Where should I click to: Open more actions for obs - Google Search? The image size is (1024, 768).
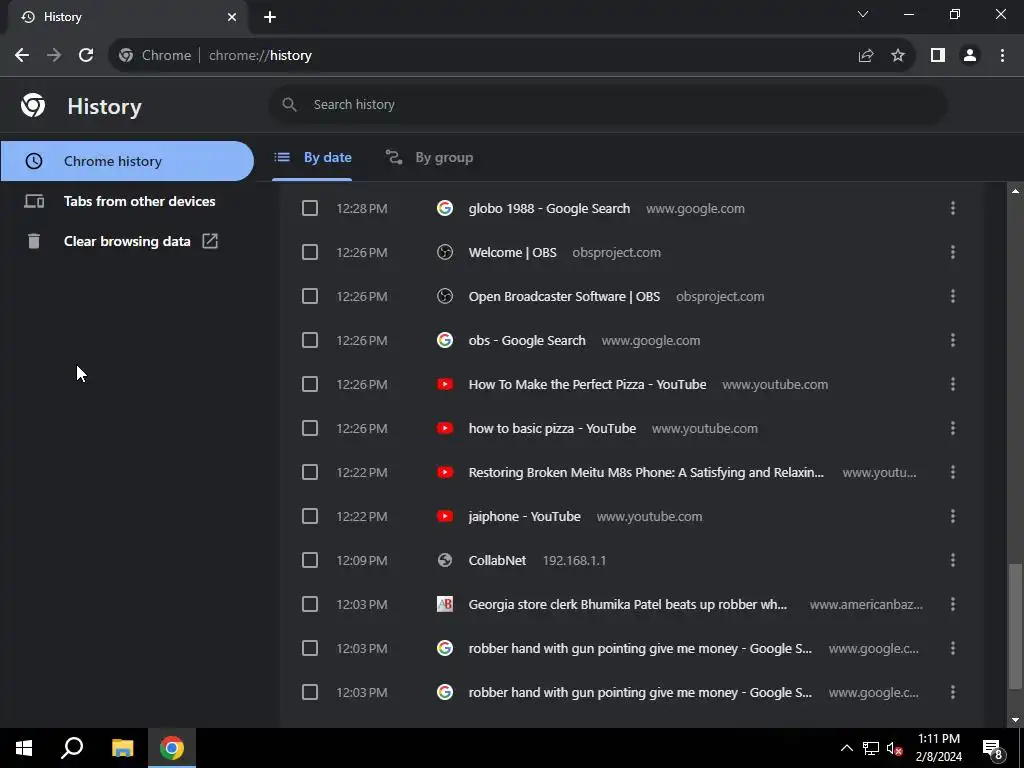tap(953, 340)
